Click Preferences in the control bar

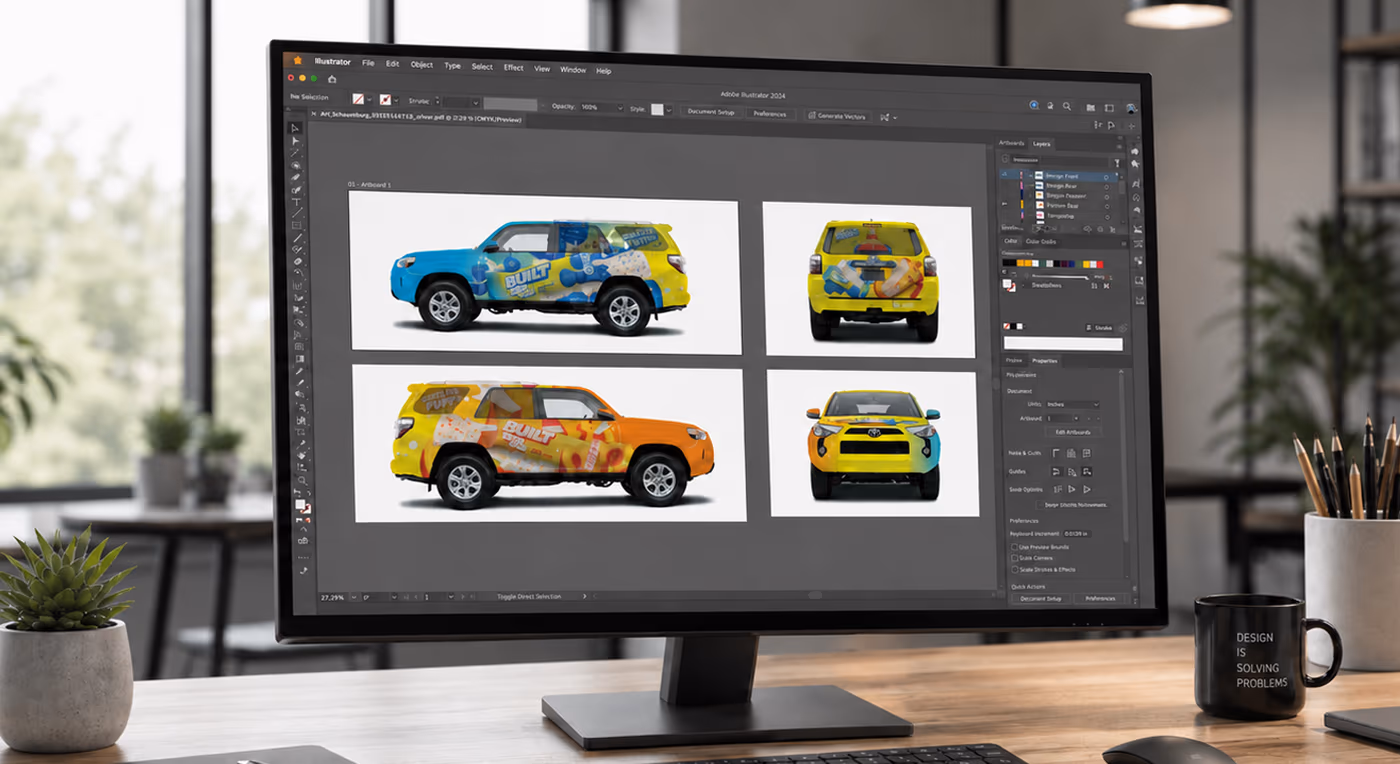(770, 114)
